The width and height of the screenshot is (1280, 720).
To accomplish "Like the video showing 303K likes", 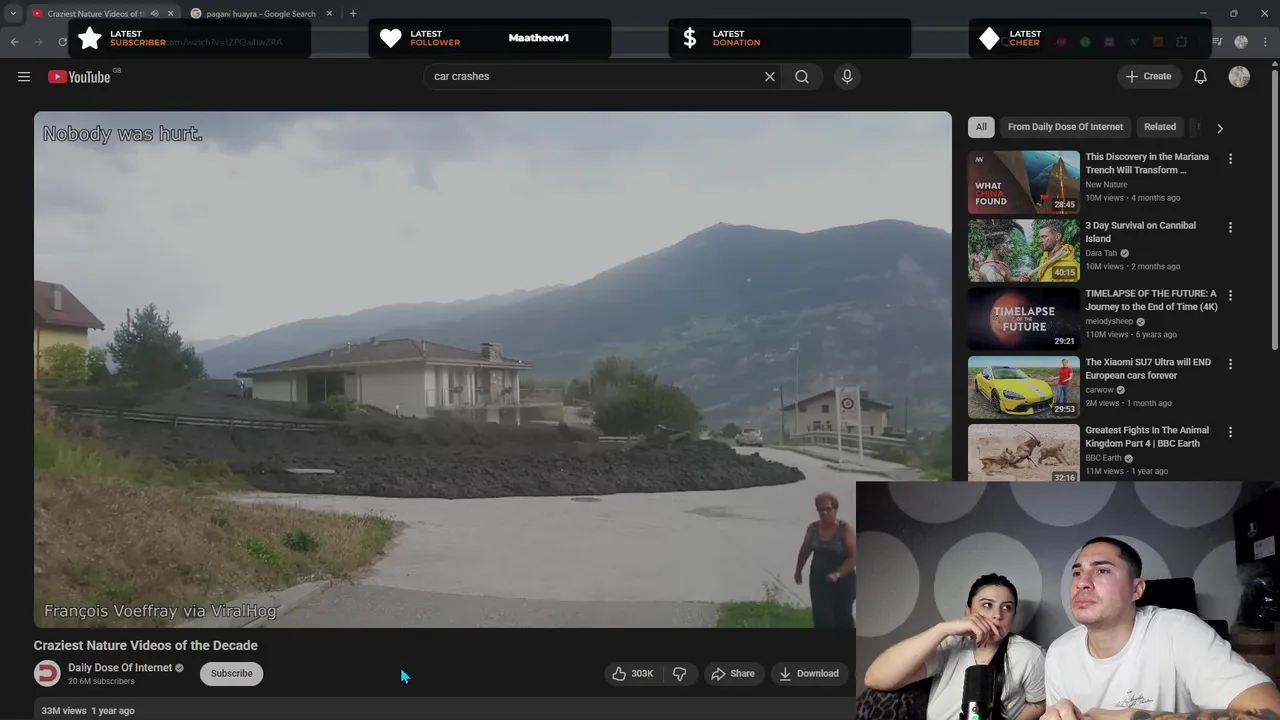I will tap(632, 674).
